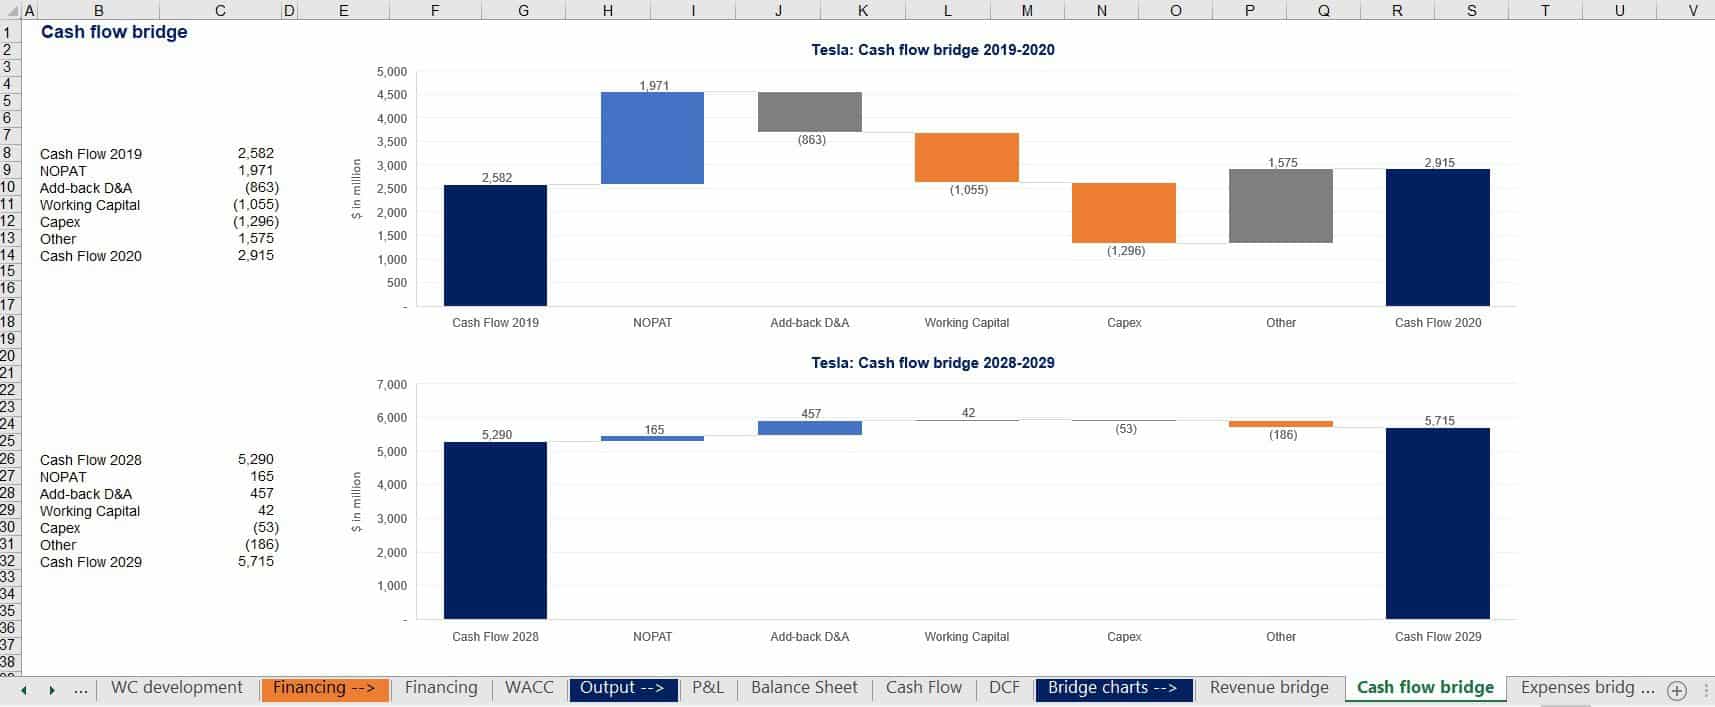1715x707 pixels.
Task: Click the add new sheet plus icon
Action: pos(1677,690)
